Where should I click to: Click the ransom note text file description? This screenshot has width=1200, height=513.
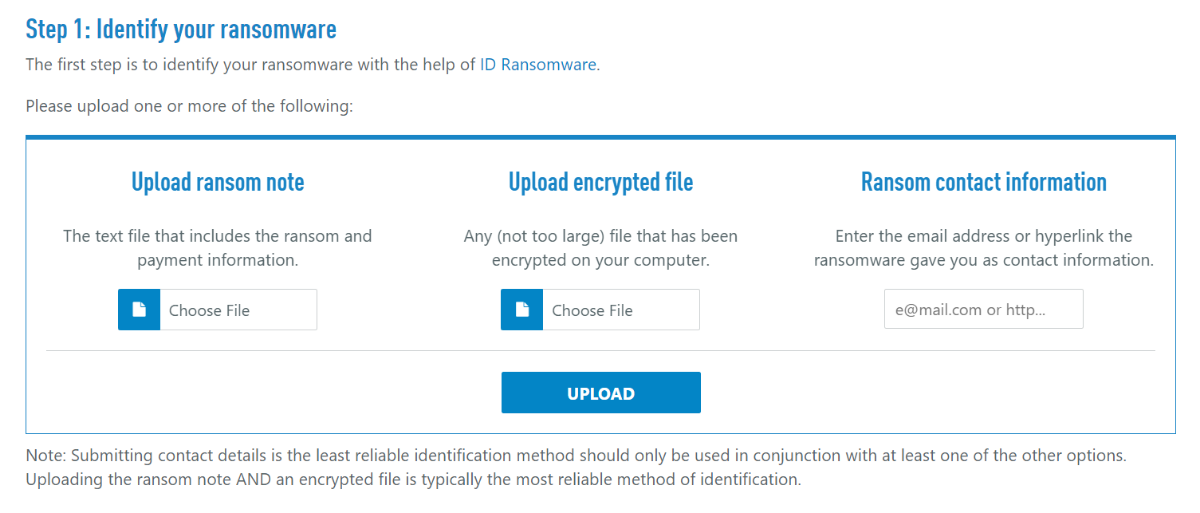coord(218,248)
